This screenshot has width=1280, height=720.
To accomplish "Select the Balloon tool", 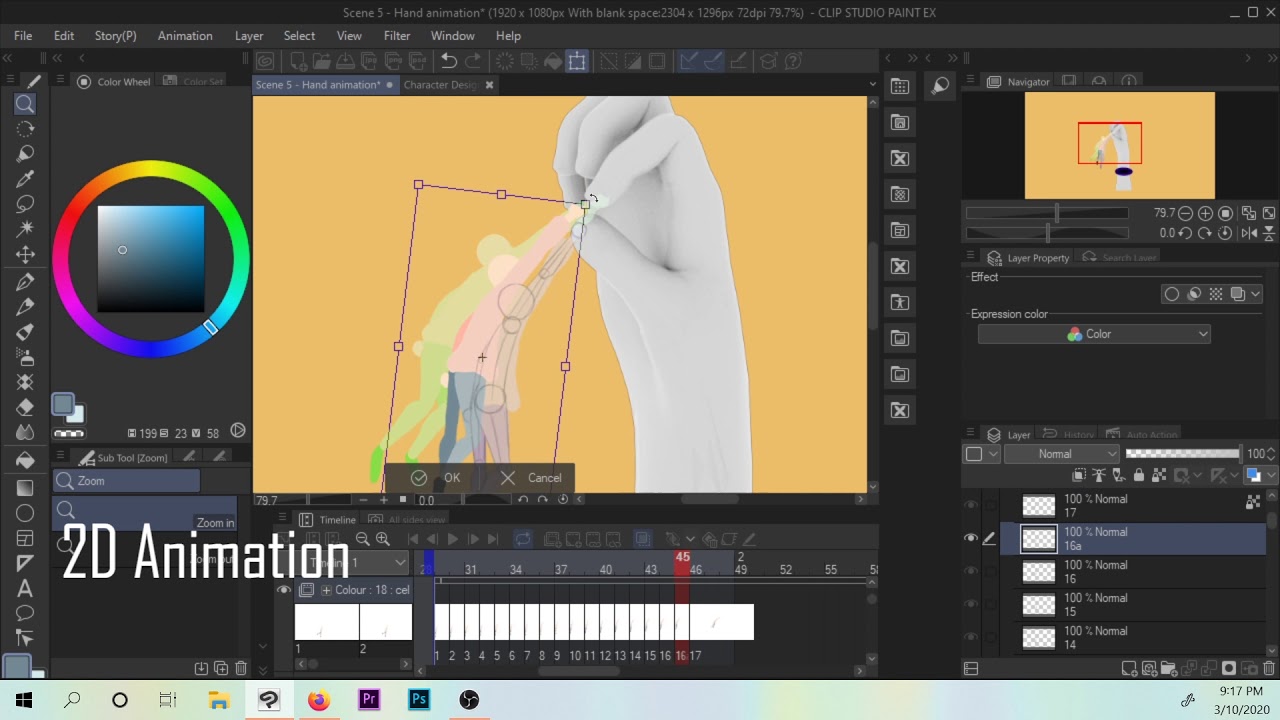I will 25,613.
